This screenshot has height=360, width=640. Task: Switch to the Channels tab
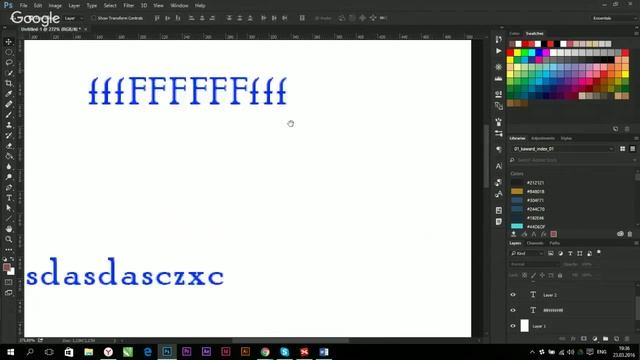click(x=535, y=243)
